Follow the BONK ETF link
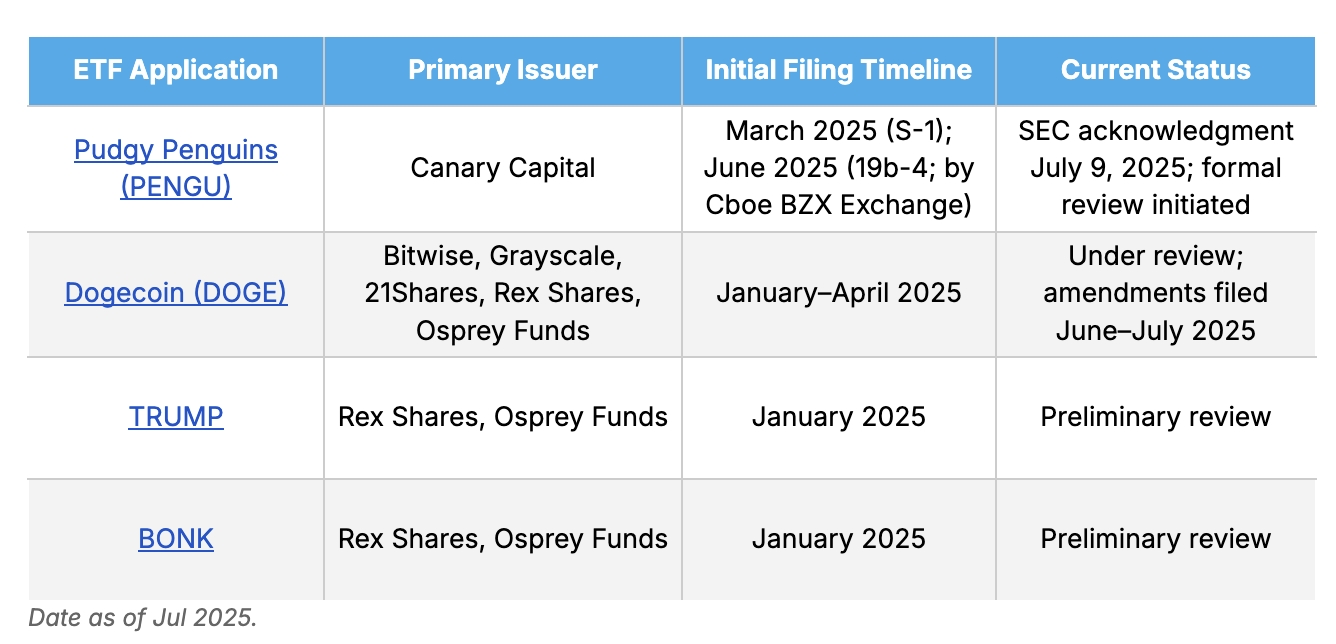 176,539
